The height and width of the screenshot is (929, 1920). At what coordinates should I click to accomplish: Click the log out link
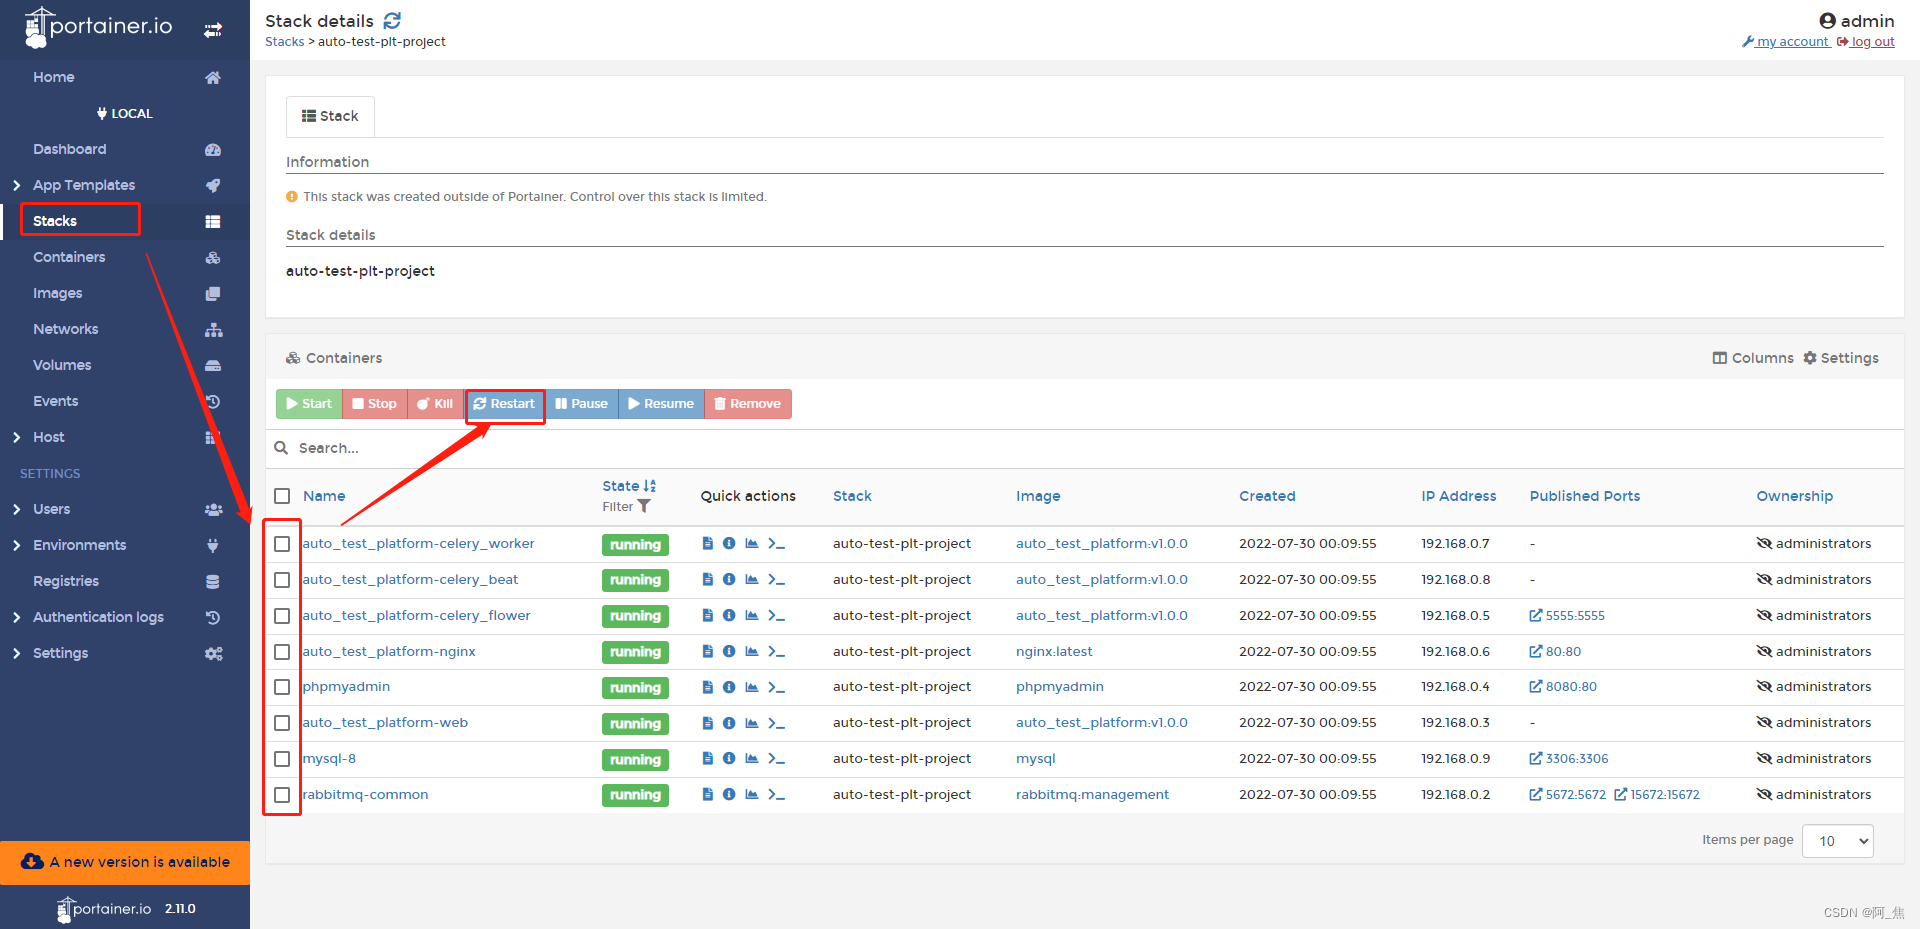[x=1866, y=42]
